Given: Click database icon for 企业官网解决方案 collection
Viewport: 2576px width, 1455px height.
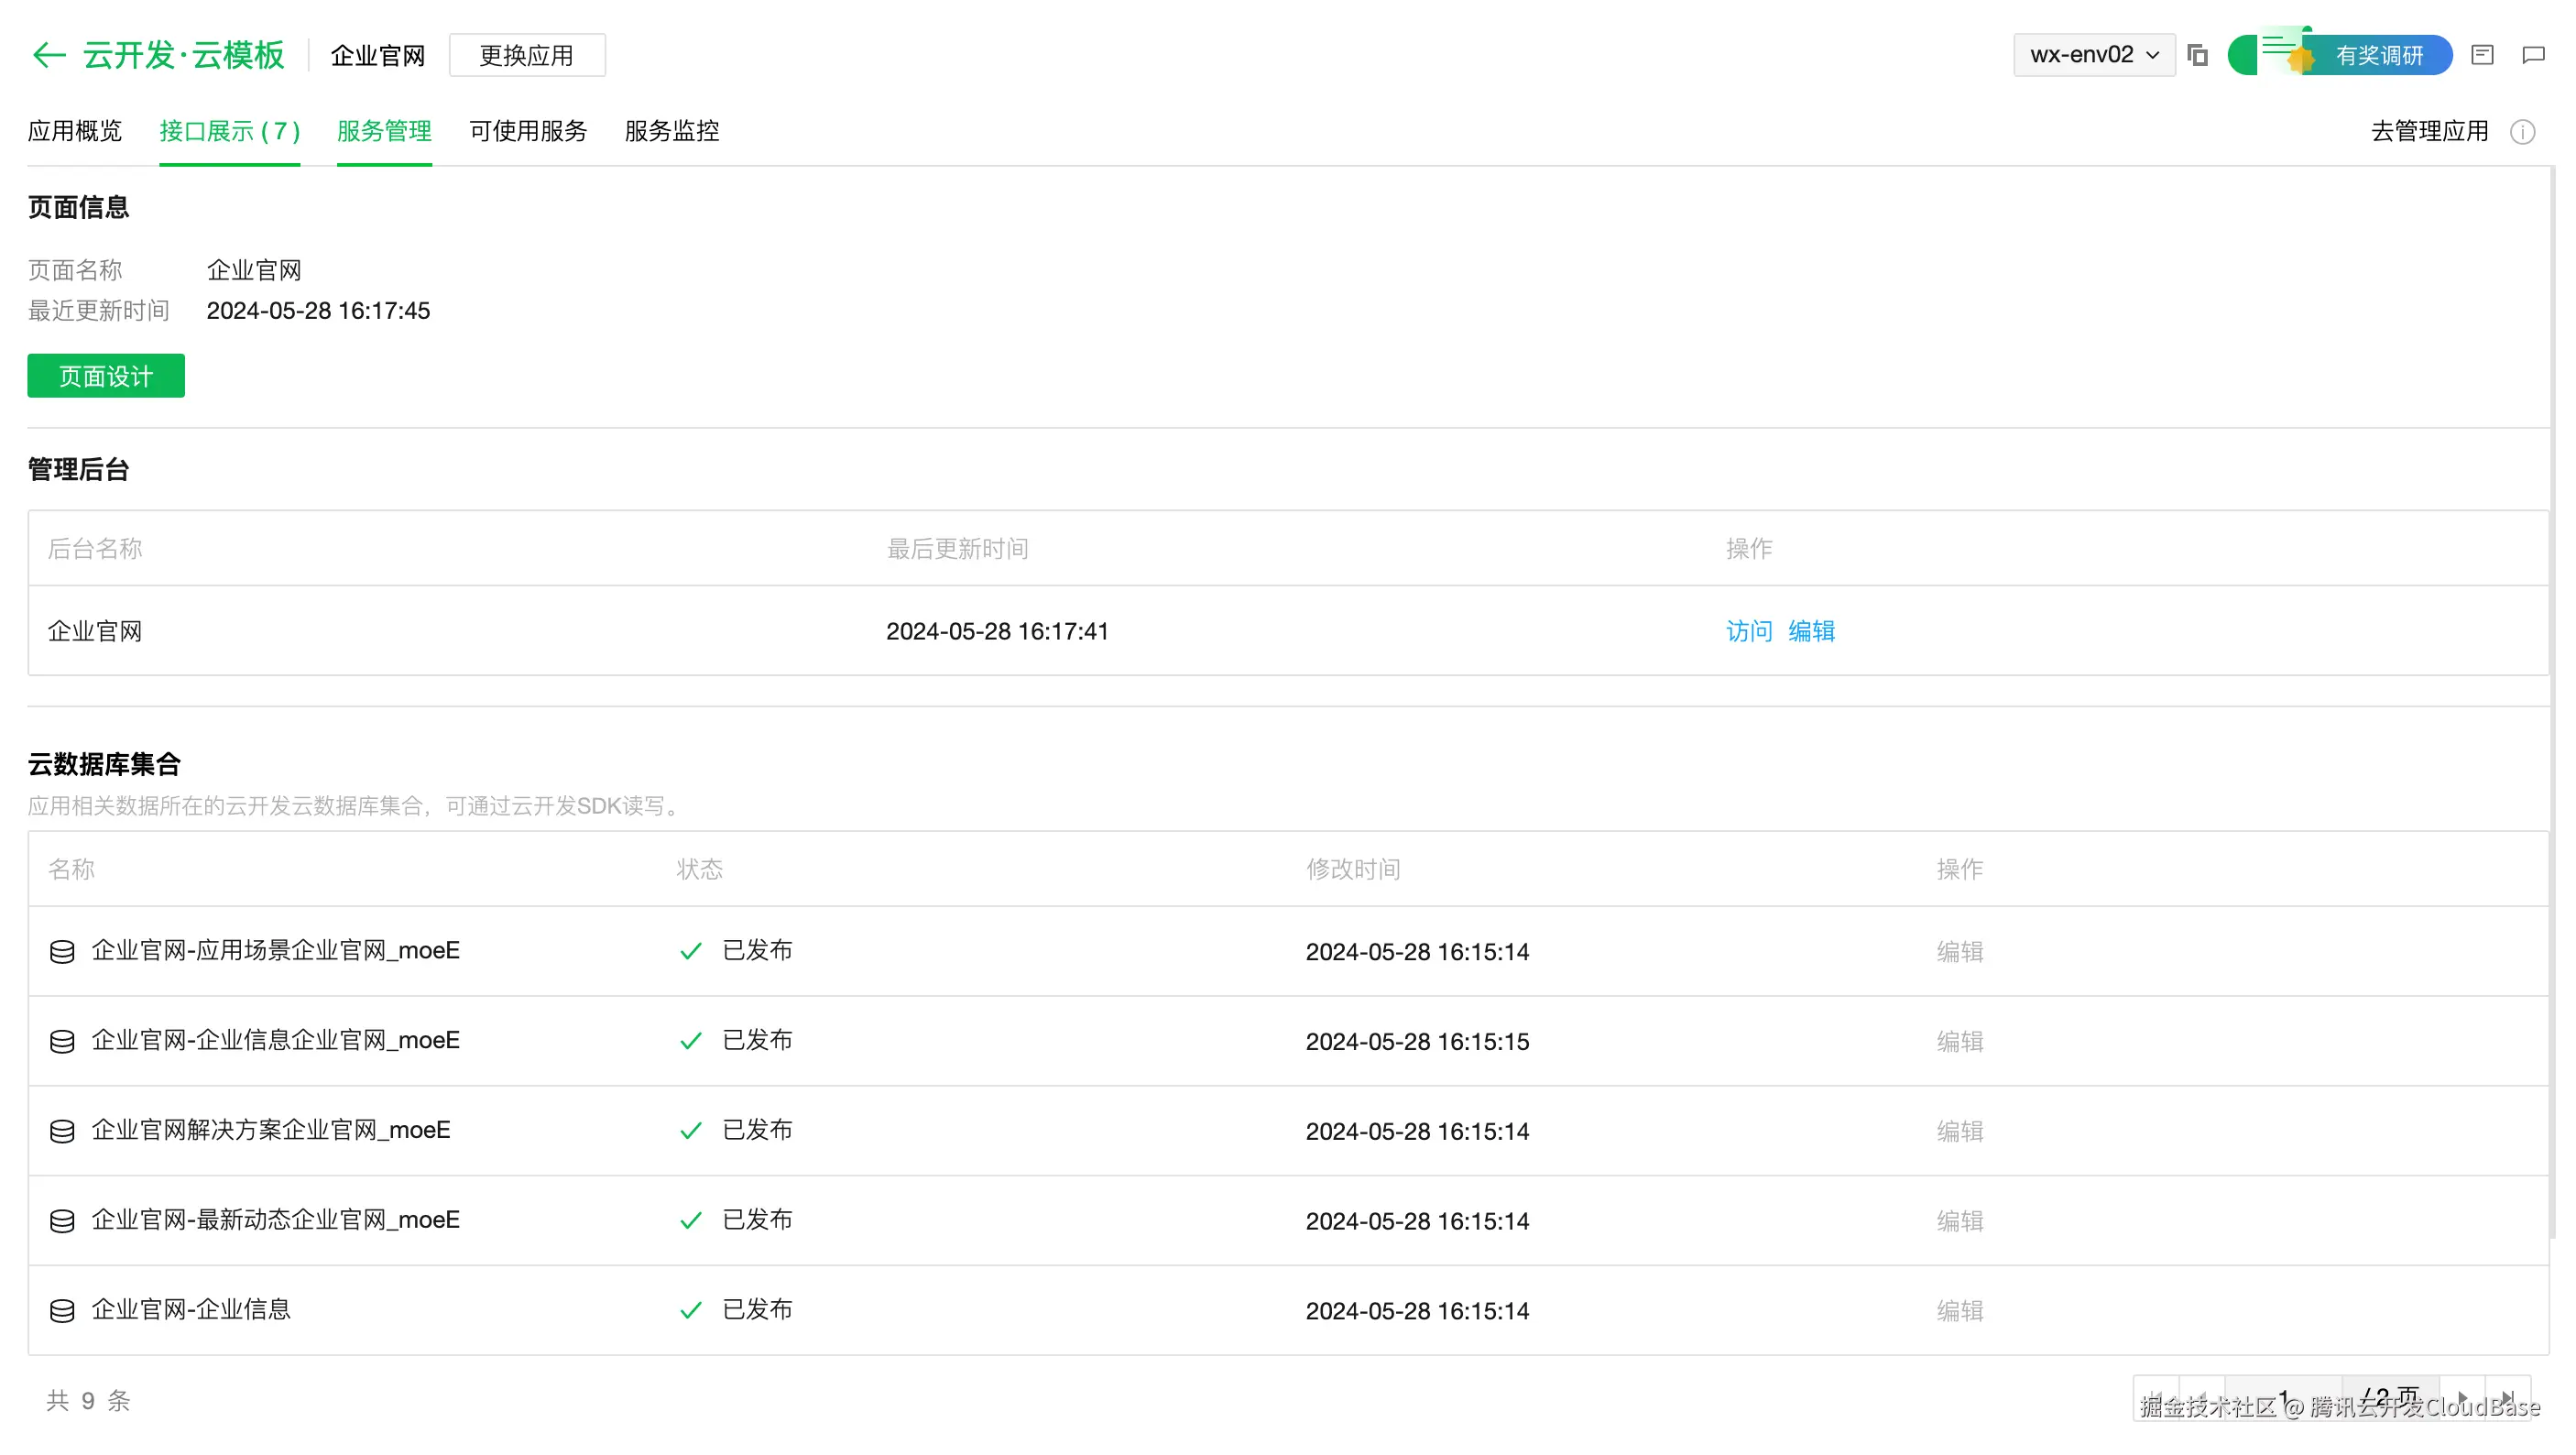Looking at the screenshot, I should pyautogui.click(x=62, y=1131).
